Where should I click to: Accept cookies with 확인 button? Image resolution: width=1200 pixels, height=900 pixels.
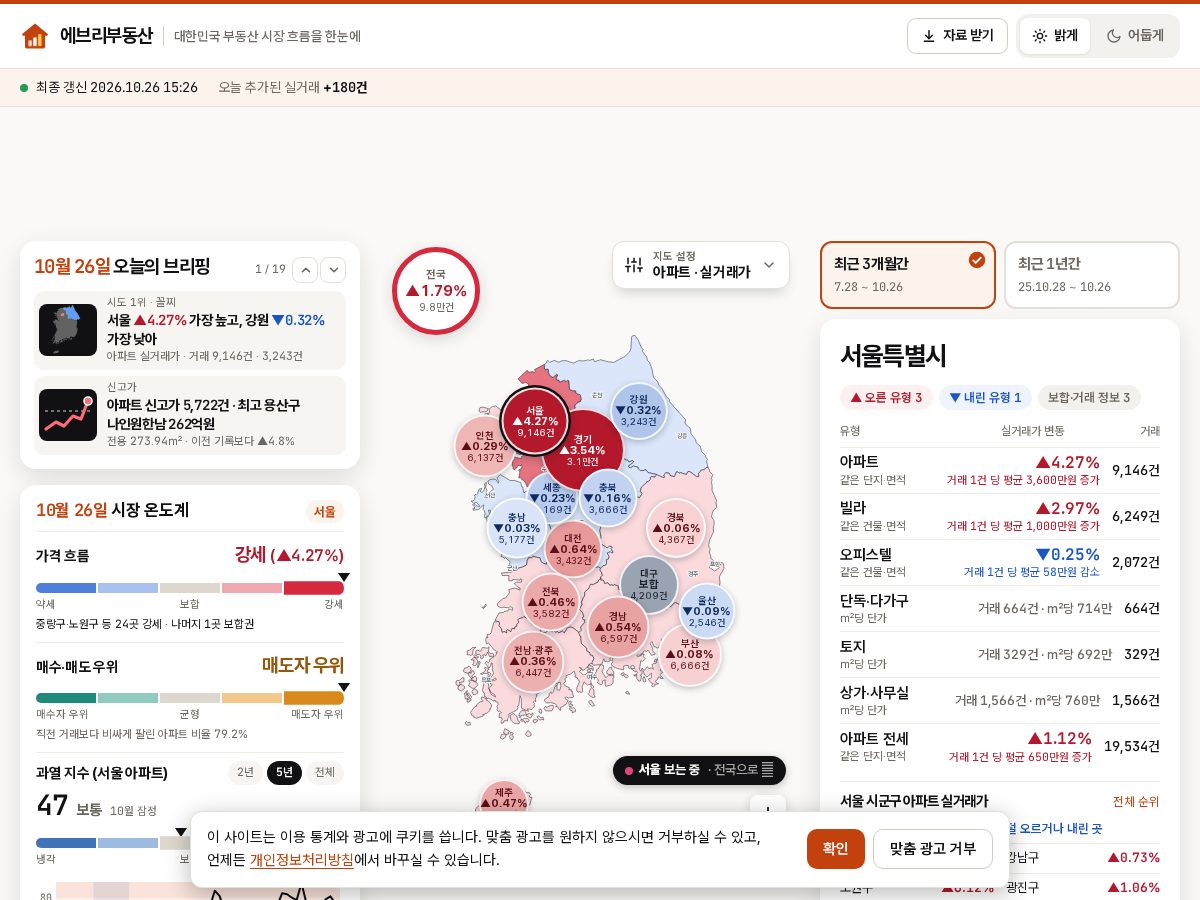click(836, 849)
